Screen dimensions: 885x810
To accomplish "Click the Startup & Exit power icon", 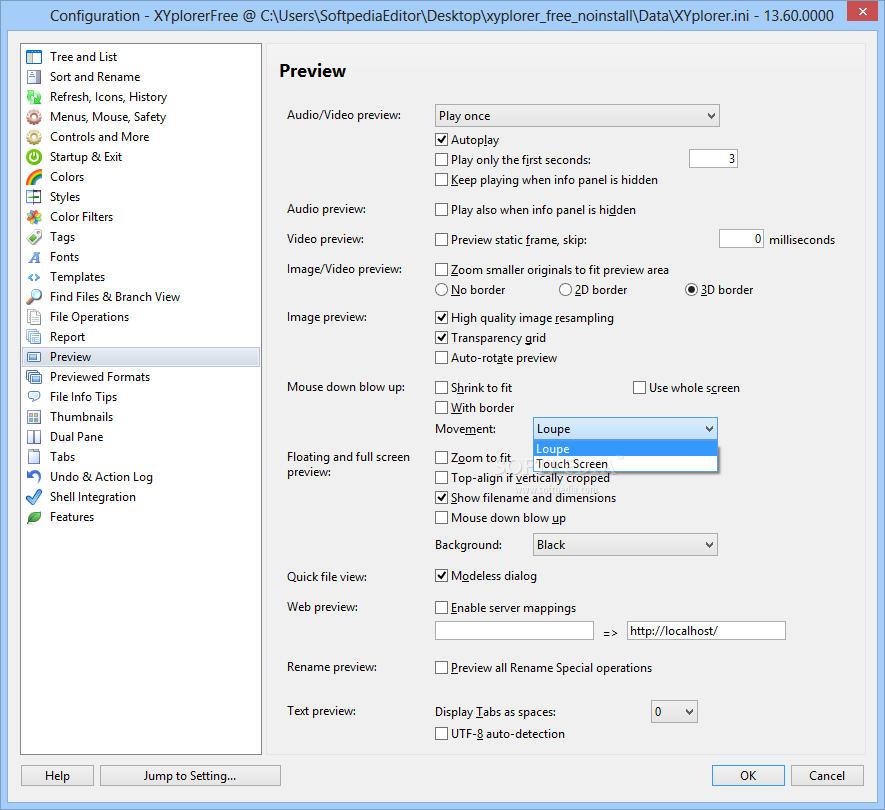I will (34, 157).
